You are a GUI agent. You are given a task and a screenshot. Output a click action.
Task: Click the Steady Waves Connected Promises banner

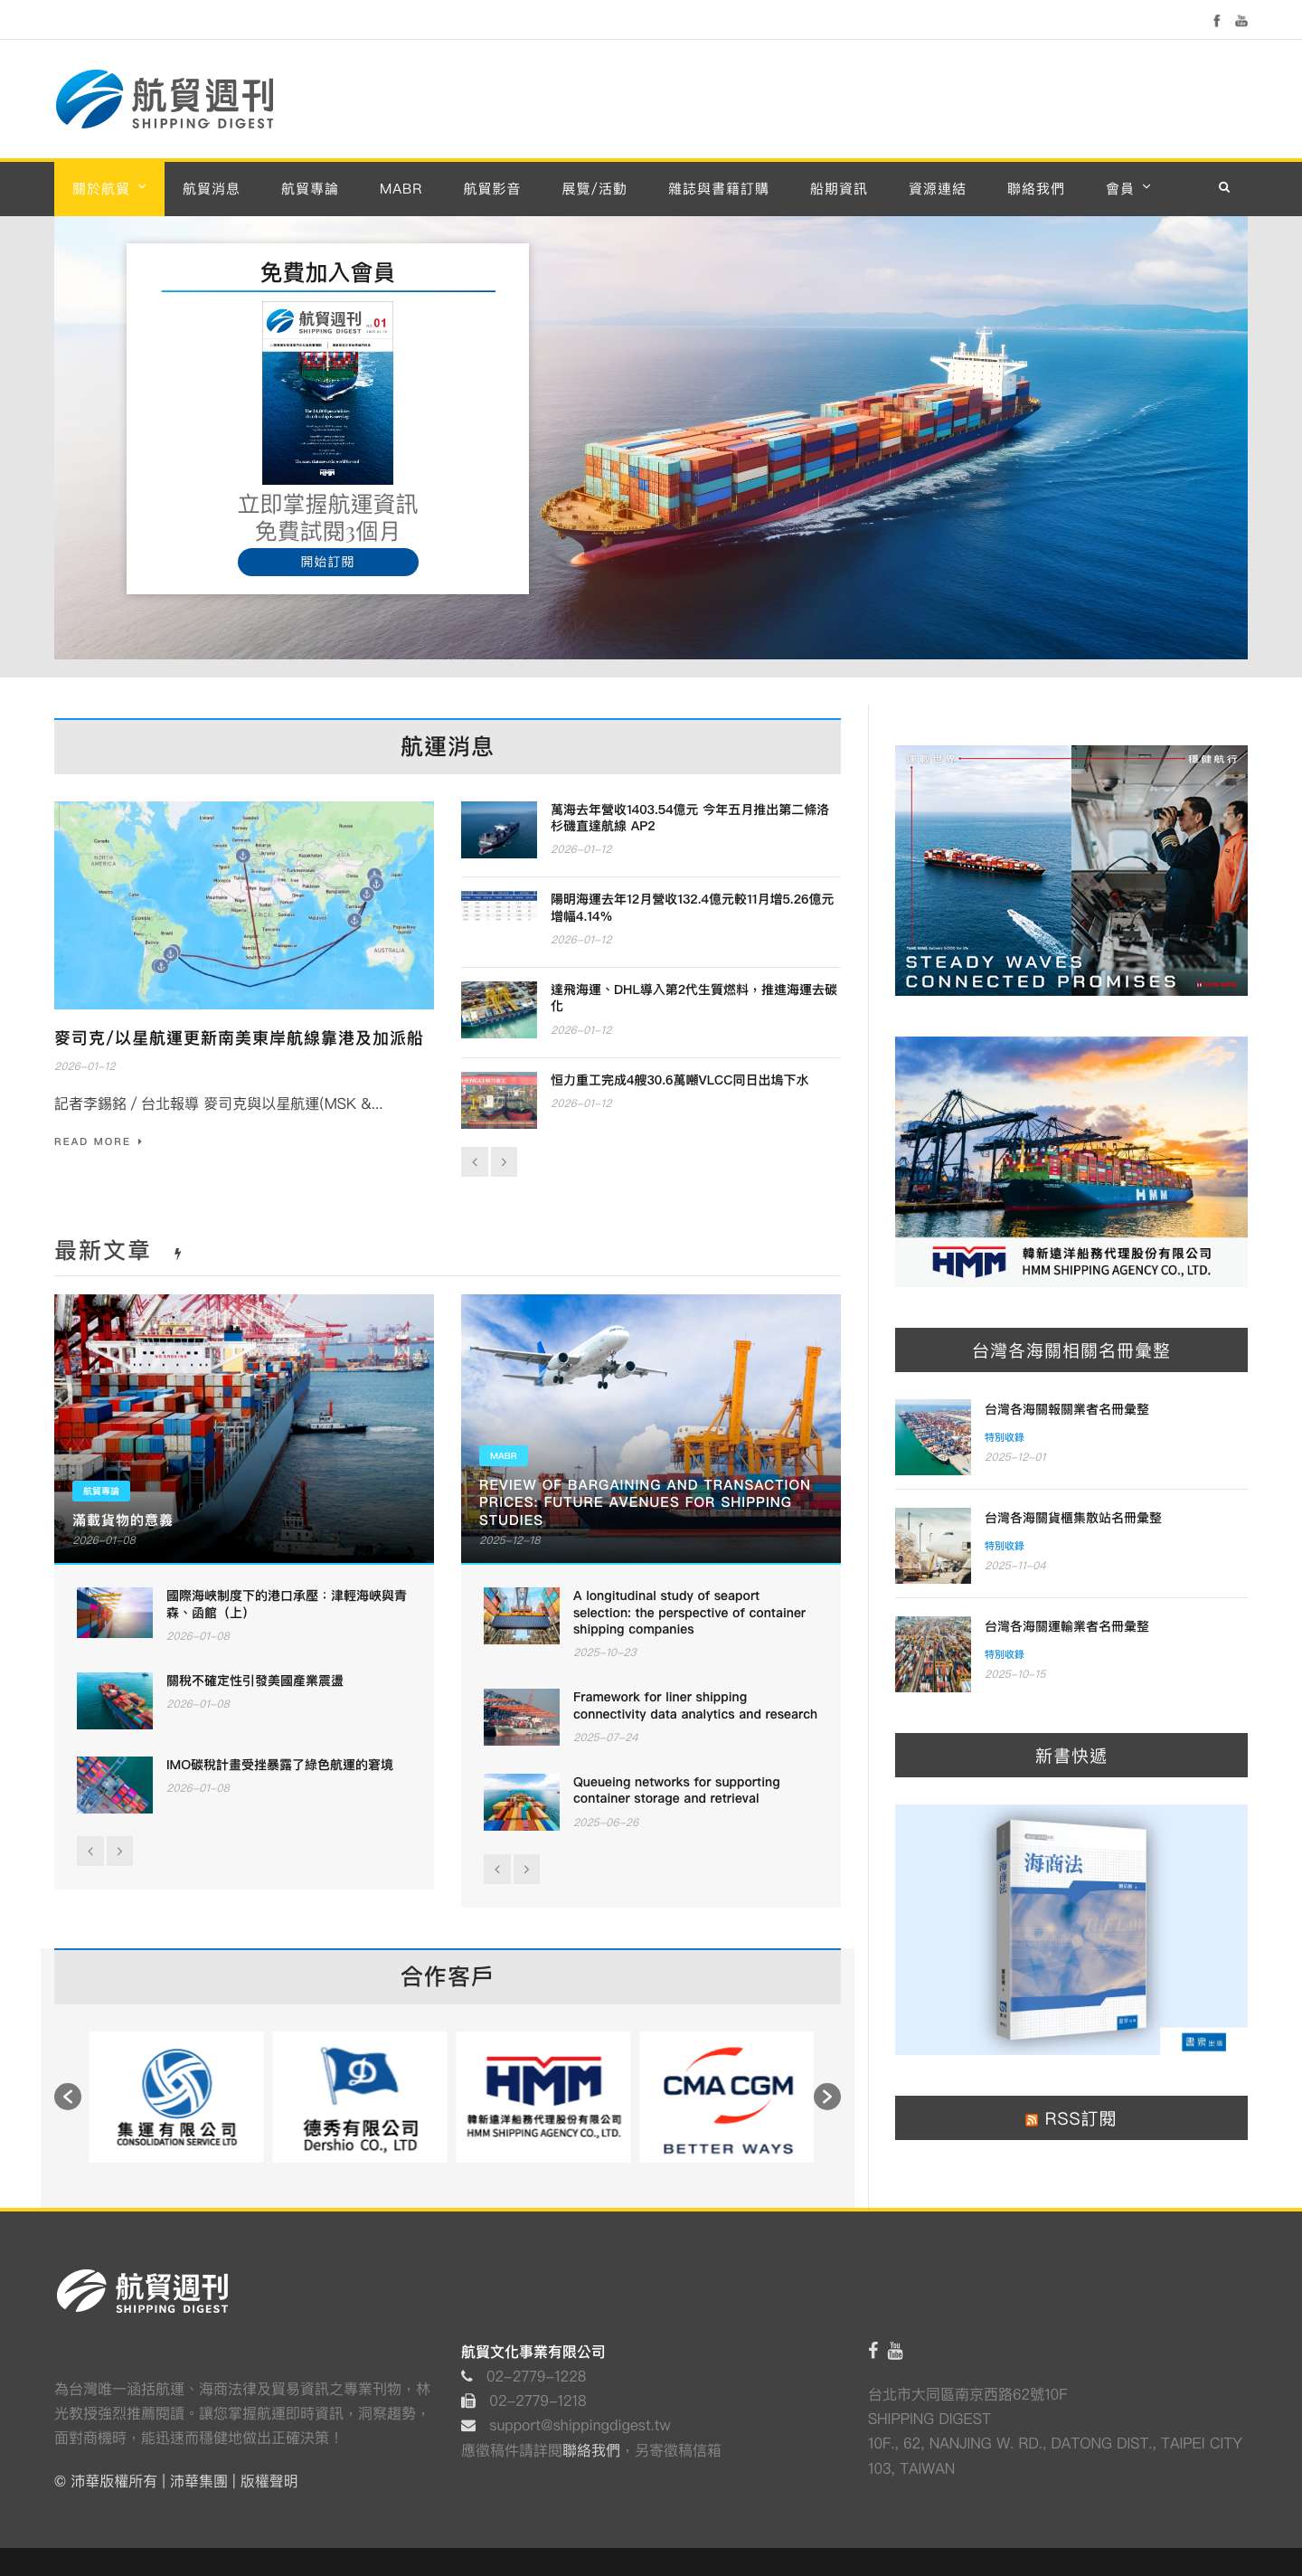pos(1071,870)
